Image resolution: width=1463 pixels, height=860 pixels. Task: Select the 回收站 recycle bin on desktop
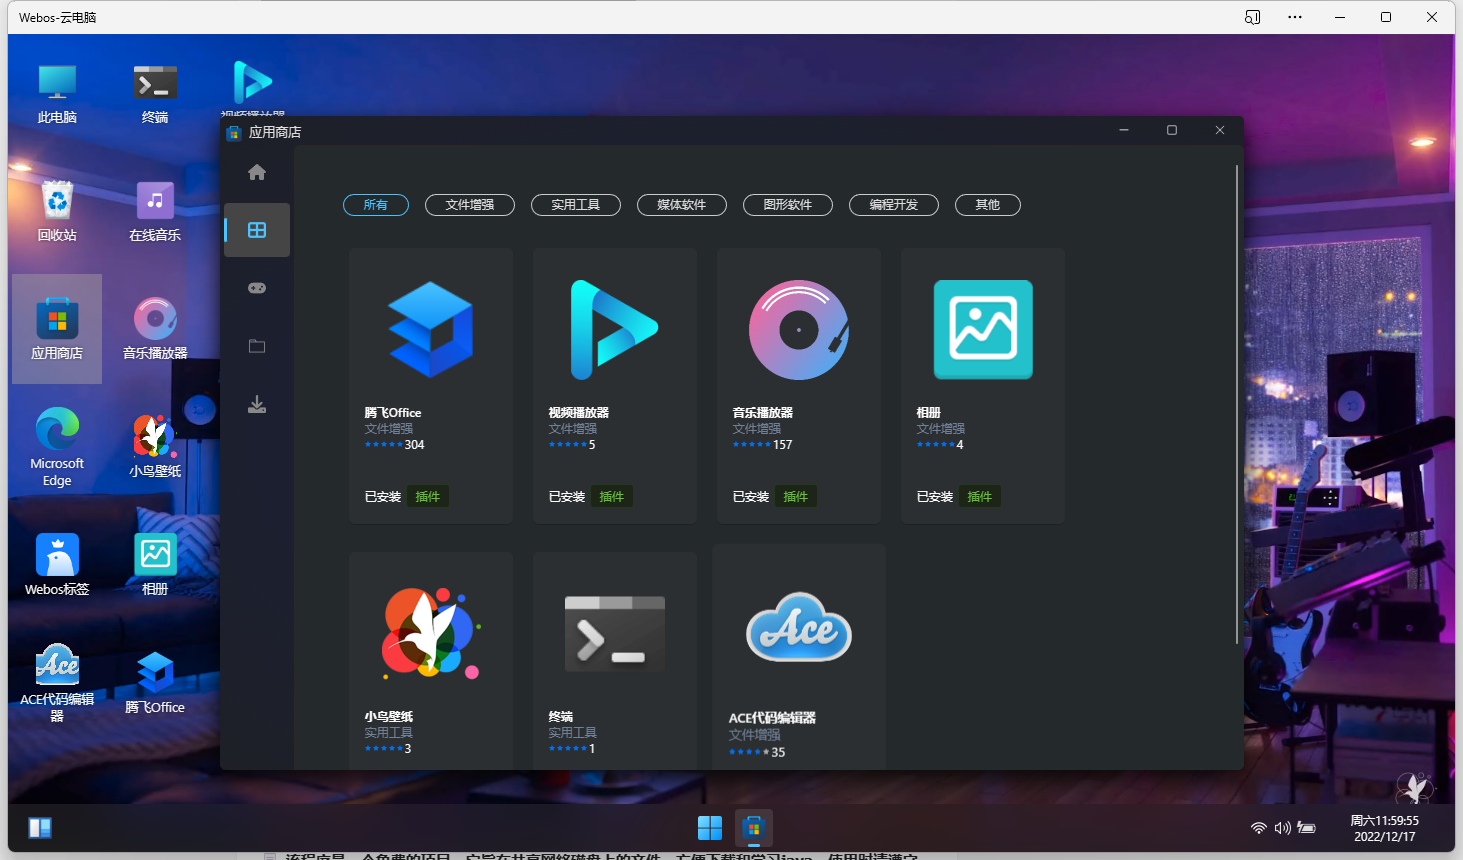57,211
